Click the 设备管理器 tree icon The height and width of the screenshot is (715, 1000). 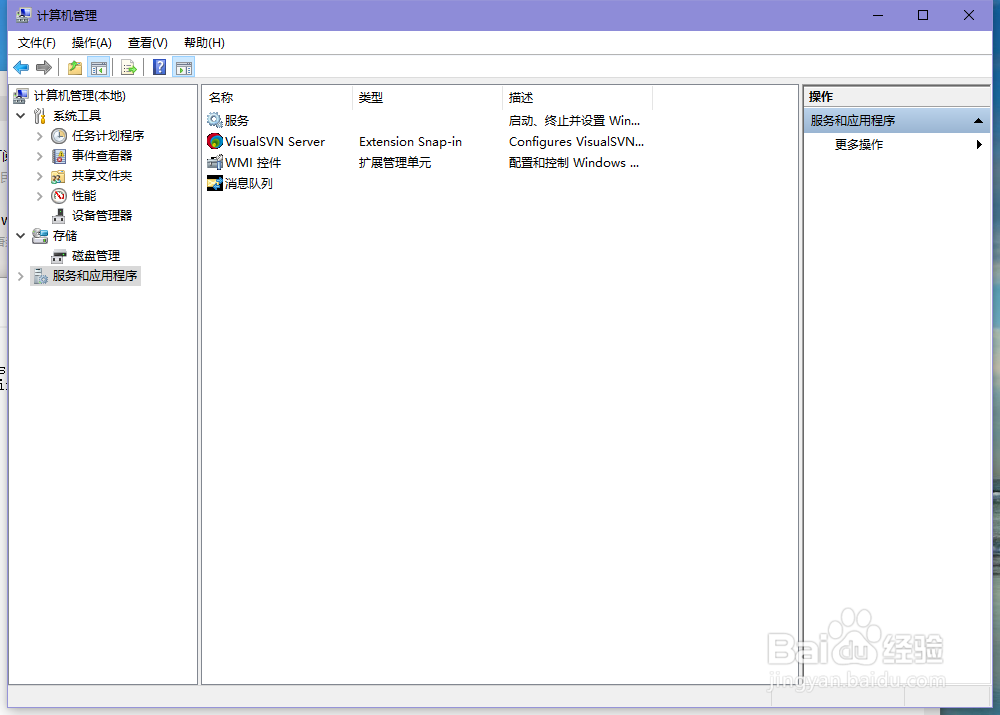[59, 216]
